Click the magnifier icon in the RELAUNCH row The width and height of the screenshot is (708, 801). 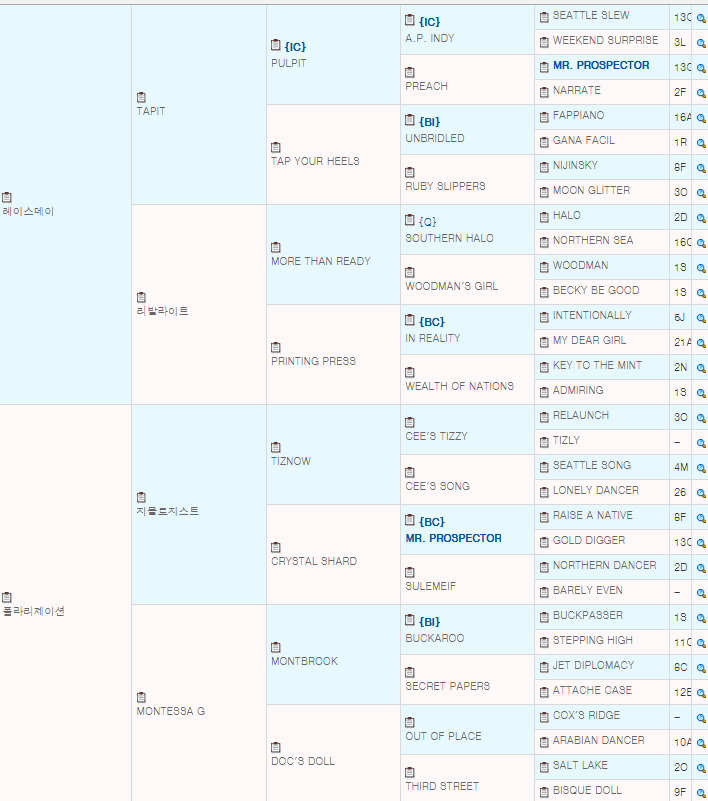point(701,417)
